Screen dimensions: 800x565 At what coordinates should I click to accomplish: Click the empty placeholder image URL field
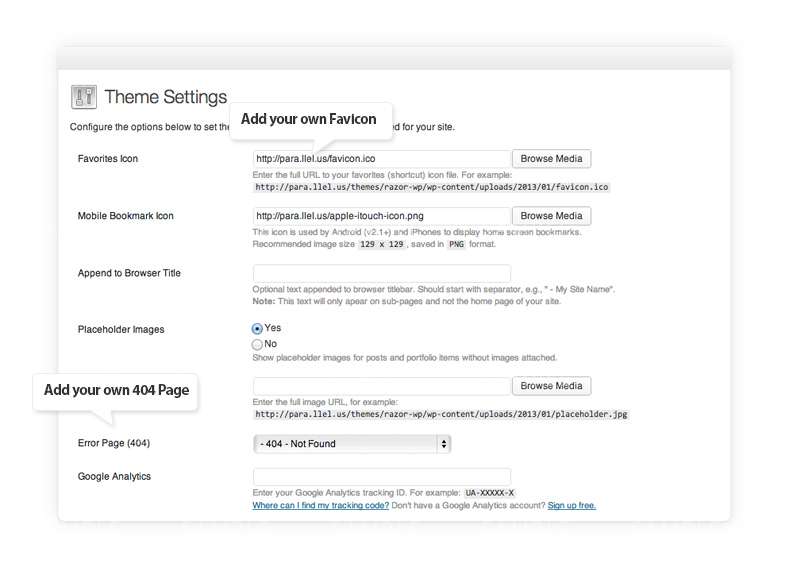point(381,386)
